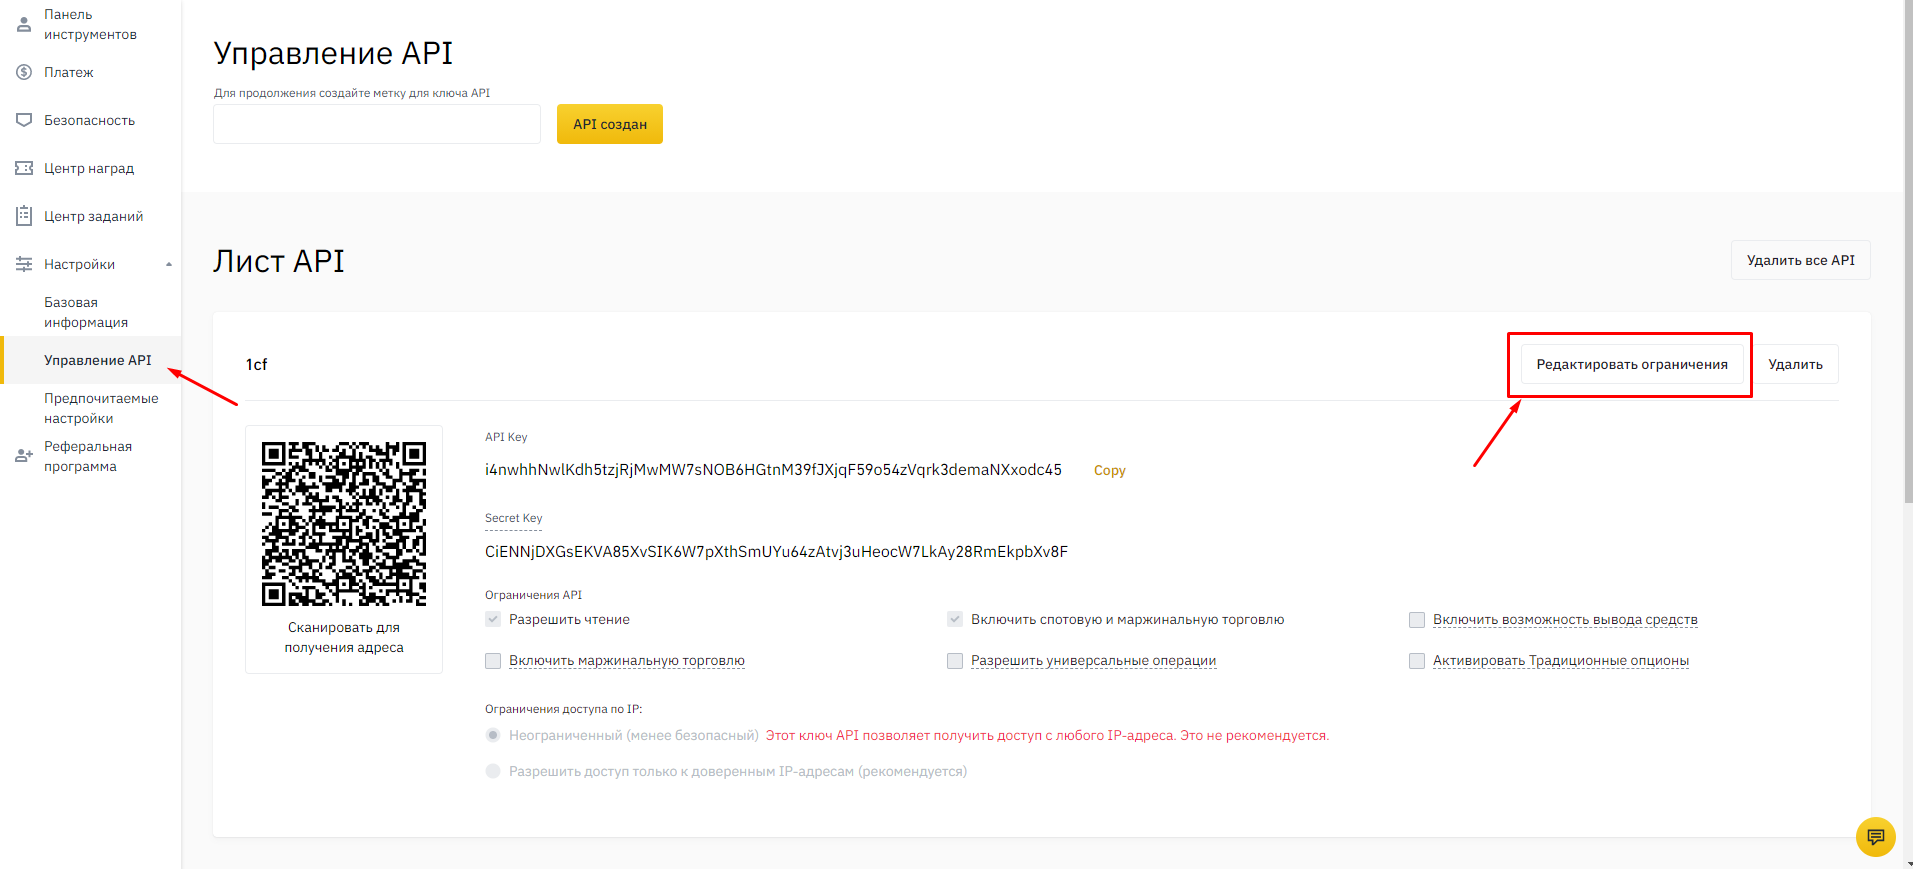Select Центр наград in sidebar
Viewport: 1913px width, 869px height.
click(x=89, y=168)
